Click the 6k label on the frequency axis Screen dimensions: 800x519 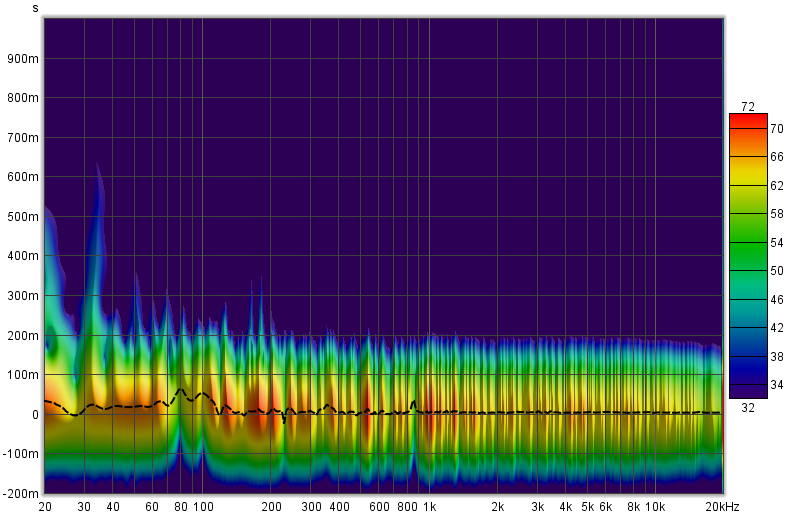pos(606,507)
